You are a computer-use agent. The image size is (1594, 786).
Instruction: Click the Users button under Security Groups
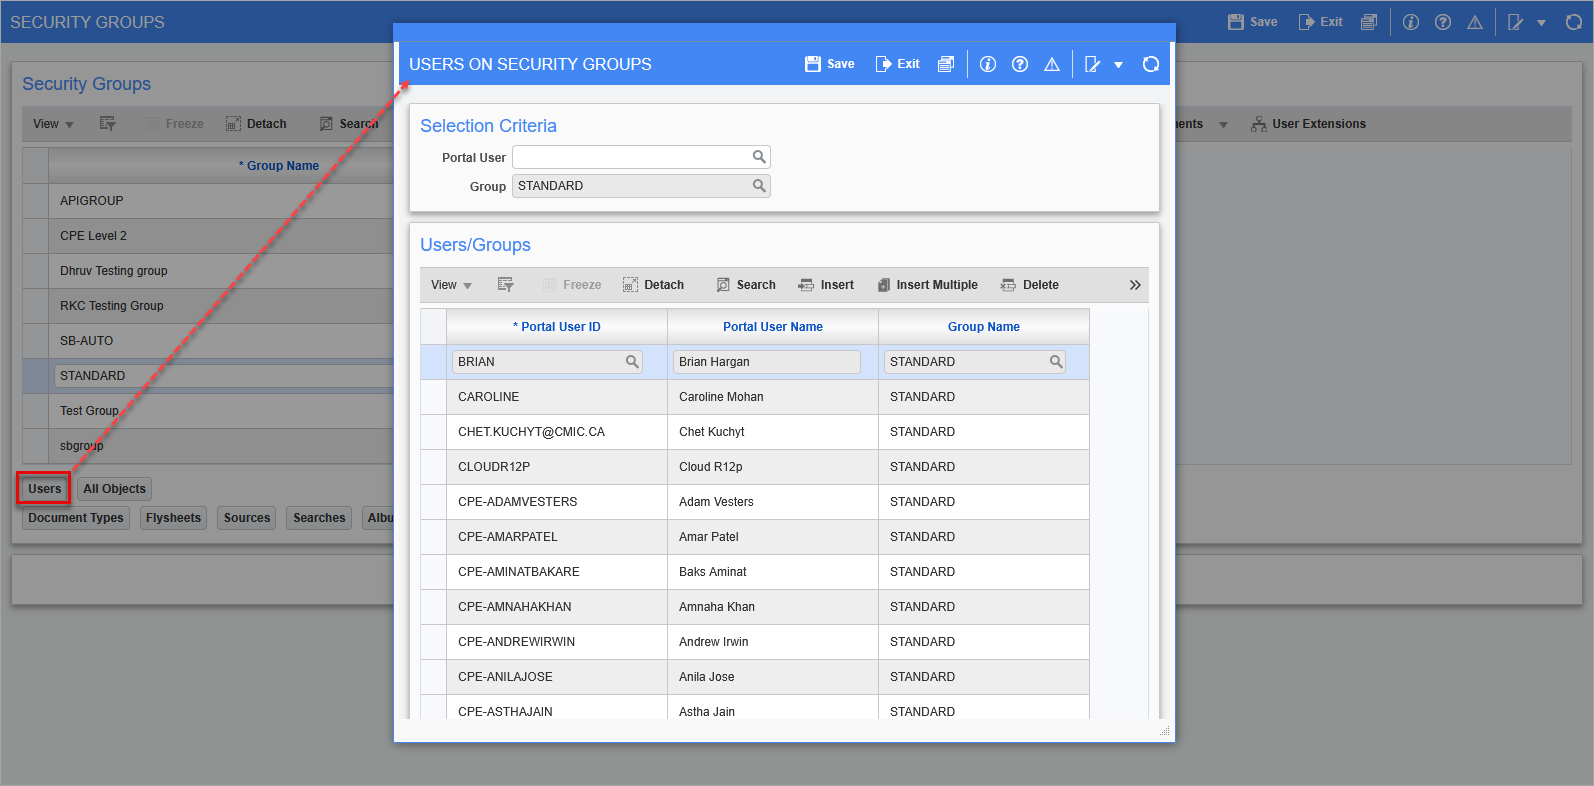coord(44,489)
